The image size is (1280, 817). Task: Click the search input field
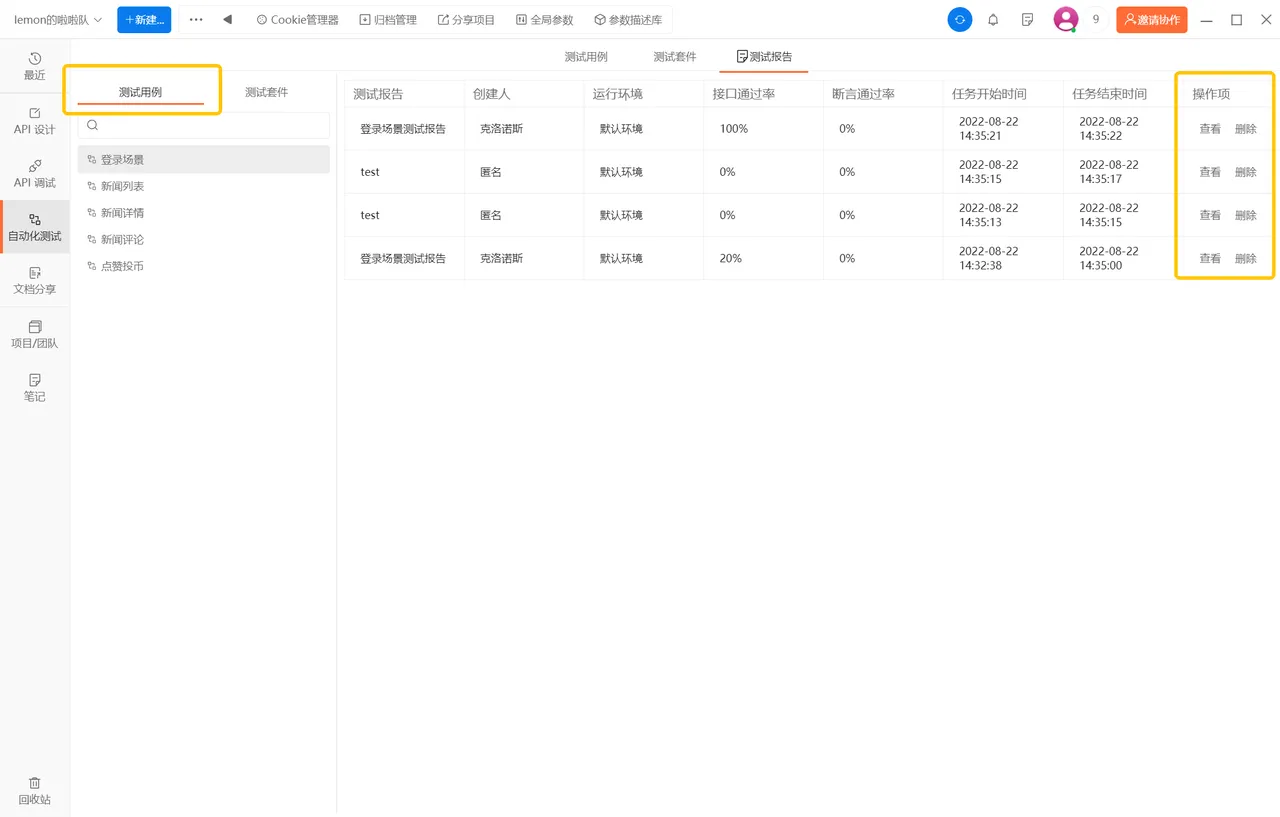coord(204,125)
